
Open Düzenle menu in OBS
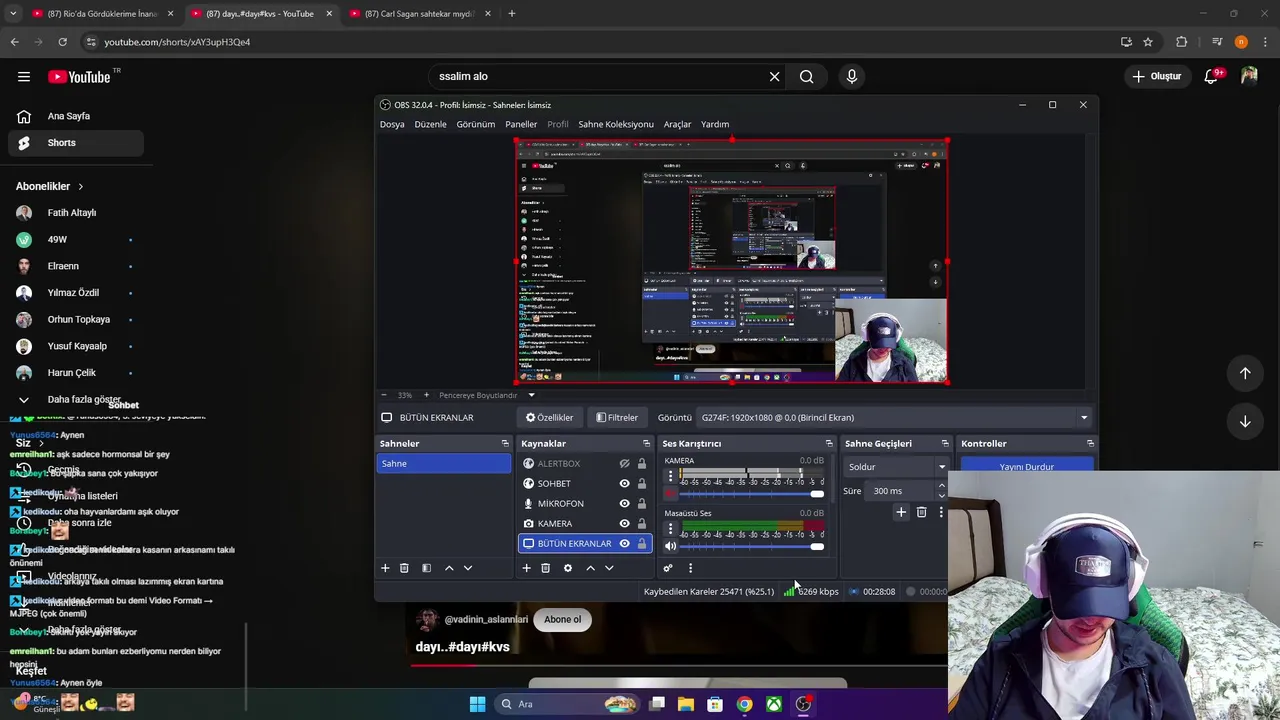[430, 124]
